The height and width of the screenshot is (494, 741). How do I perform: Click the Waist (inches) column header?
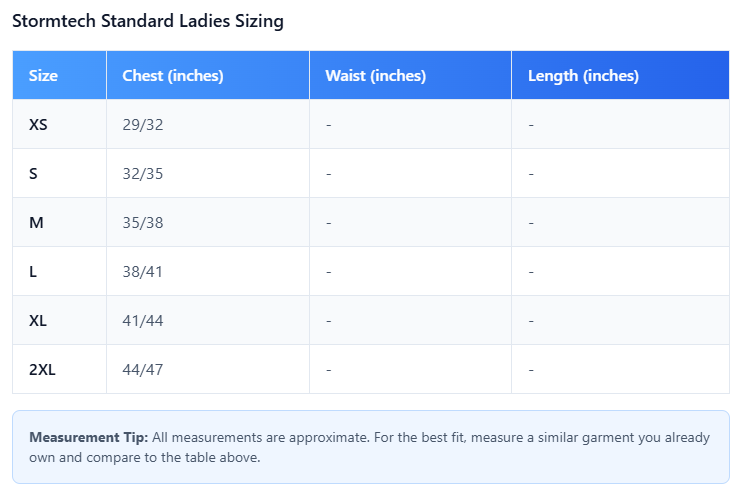[410, 75]
